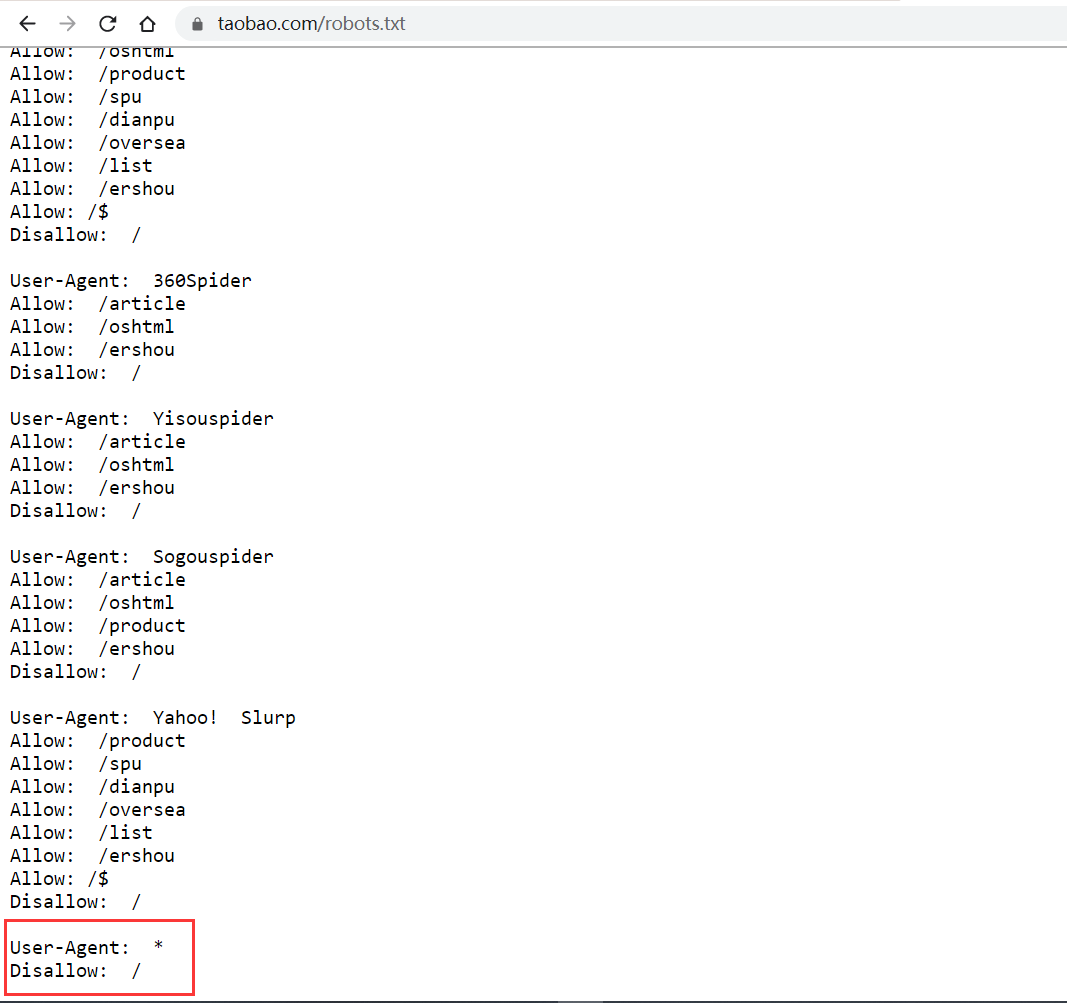Screen dimensions: 1067x1003
Task: Click 'Allow: /ershou' in the topmost section
Action: [92, 188]
